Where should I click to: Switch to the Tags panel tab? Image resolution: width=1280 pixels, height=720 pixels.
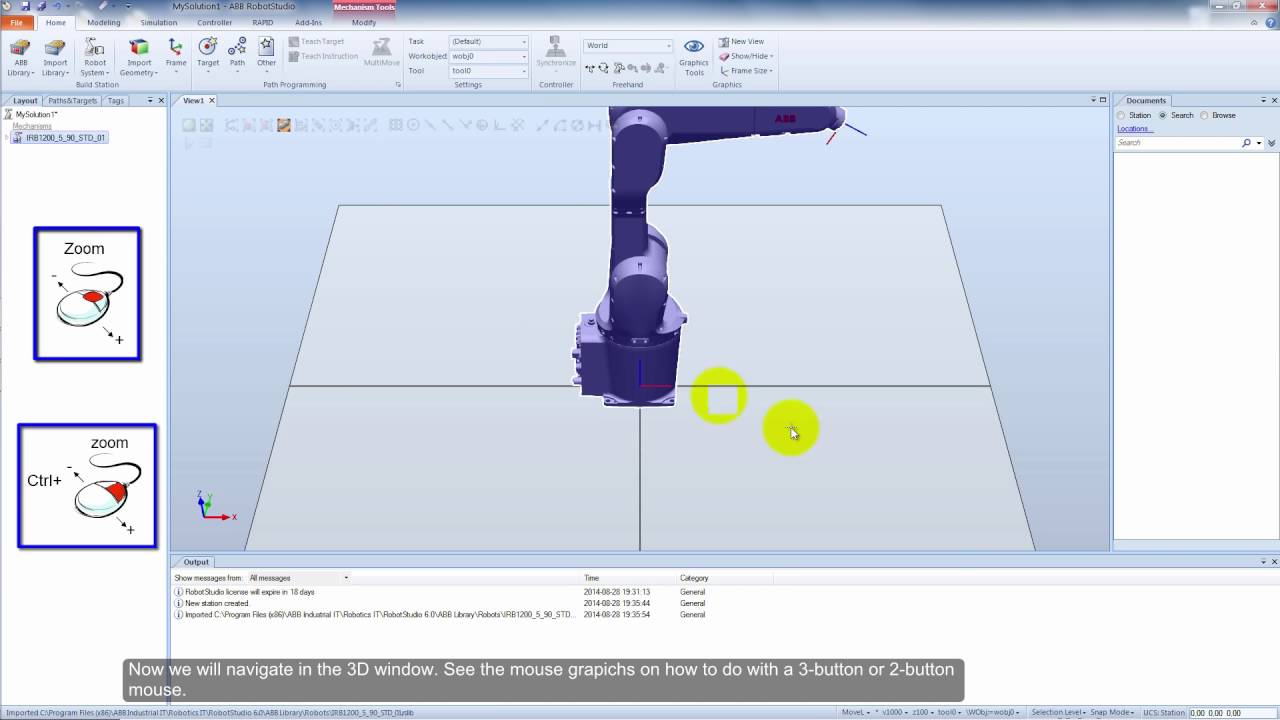pos(116,100)
